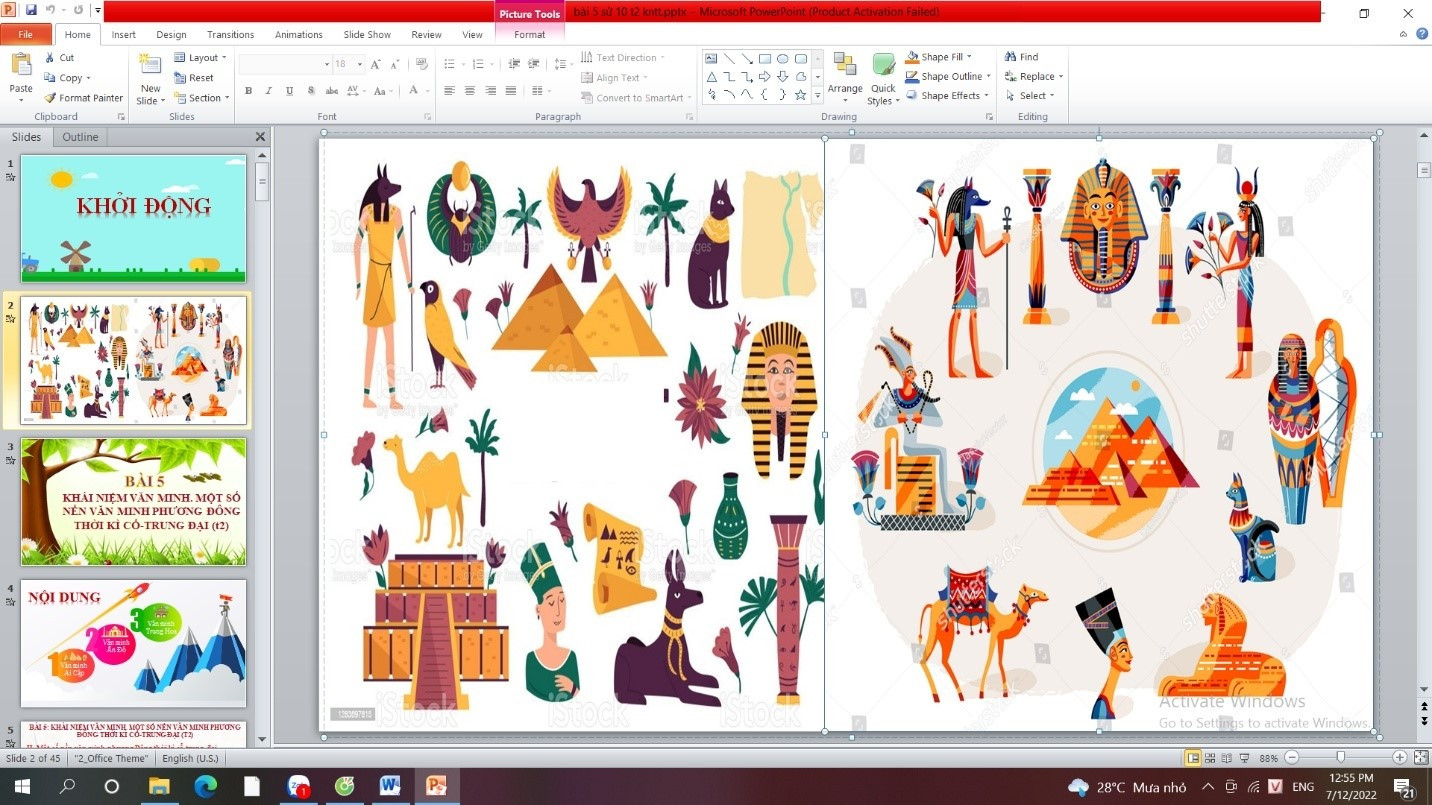This screenshot has height=805, width=1432.
Task: Click the Decrease Font Size icon
Action: pos(395,64)
